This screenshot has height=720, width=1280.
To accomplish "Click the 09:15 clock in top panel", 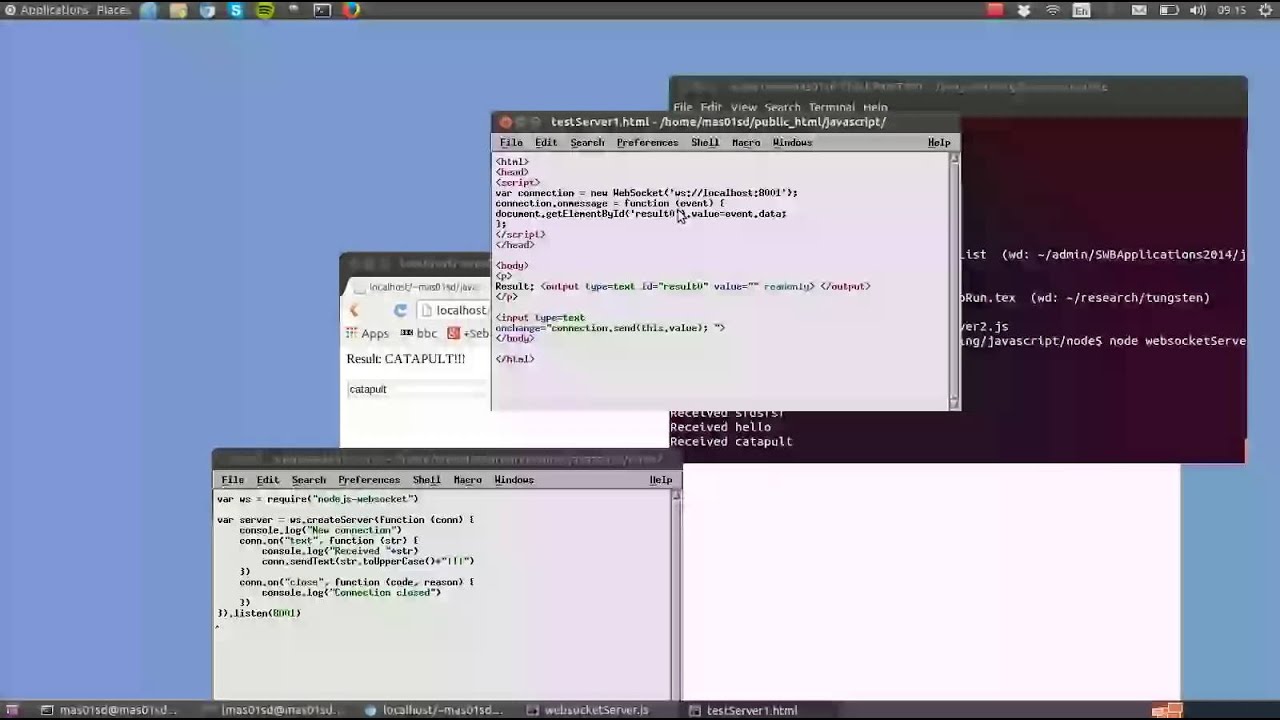I will [x=1232, y=10].
